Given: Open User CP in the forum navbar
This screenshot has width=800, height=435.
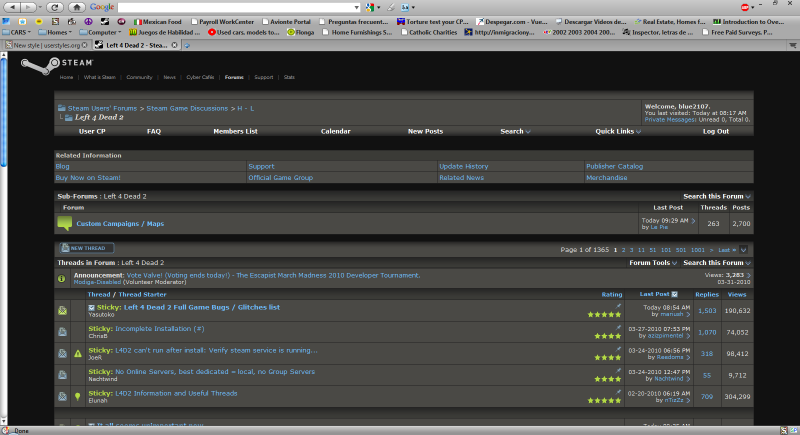Looking at the screenshot, I should tap(92, 132).
